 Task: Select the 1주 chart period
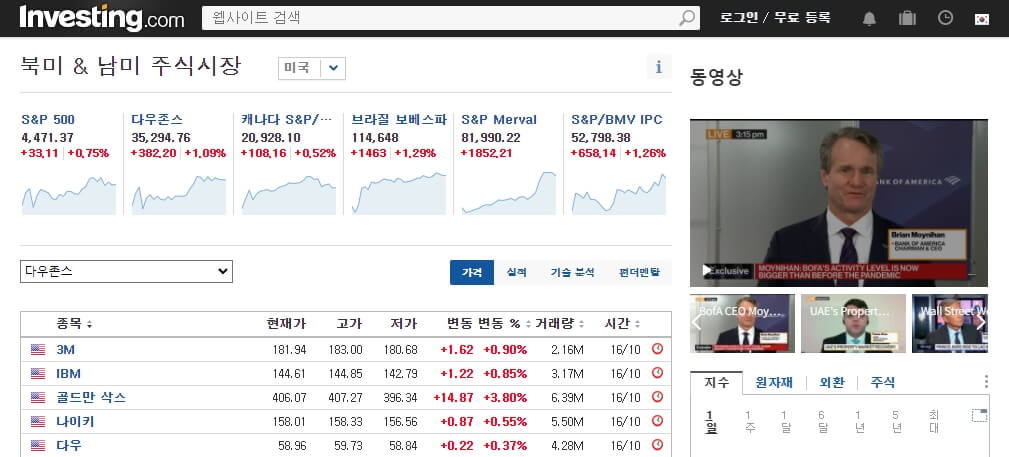pos(748,422)
